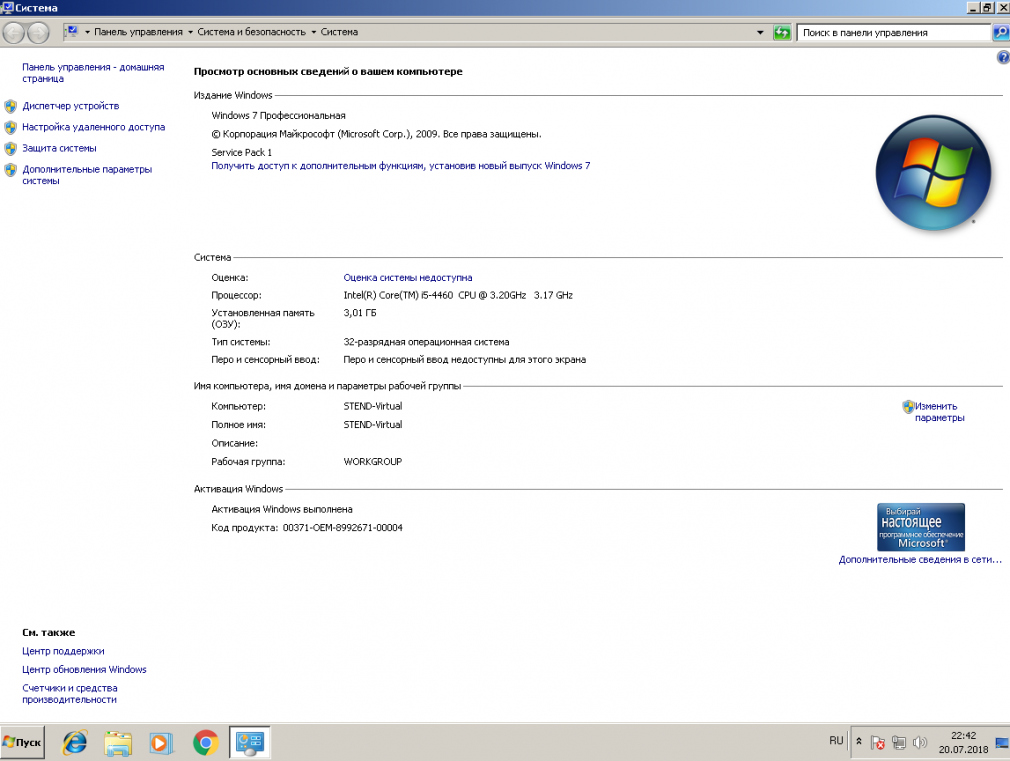Image resolution: width=1010 pixels, height=761 pixels.
Task: Expand the arrow before Панель управления breadcrumb
Action: (88, 32)
